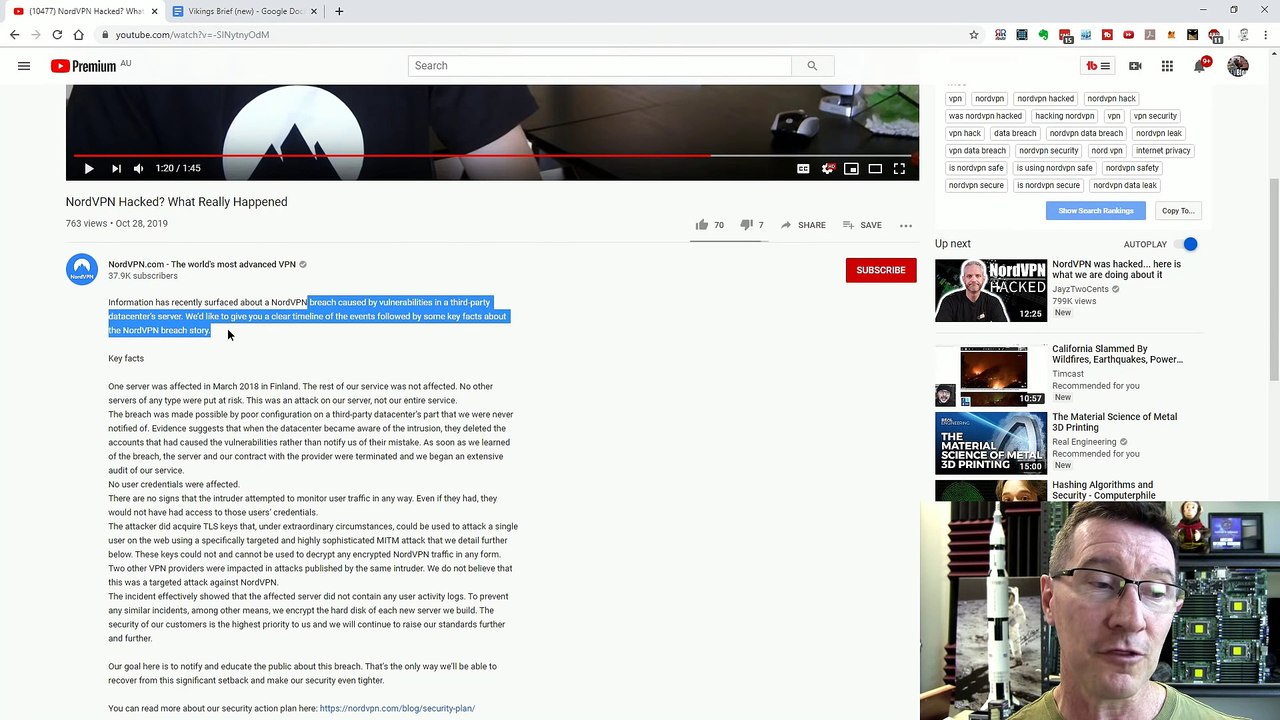Open The Material Science of Metal thumbnail
The width and height of the screenshot is (1280, 720).
coord(991,443)
